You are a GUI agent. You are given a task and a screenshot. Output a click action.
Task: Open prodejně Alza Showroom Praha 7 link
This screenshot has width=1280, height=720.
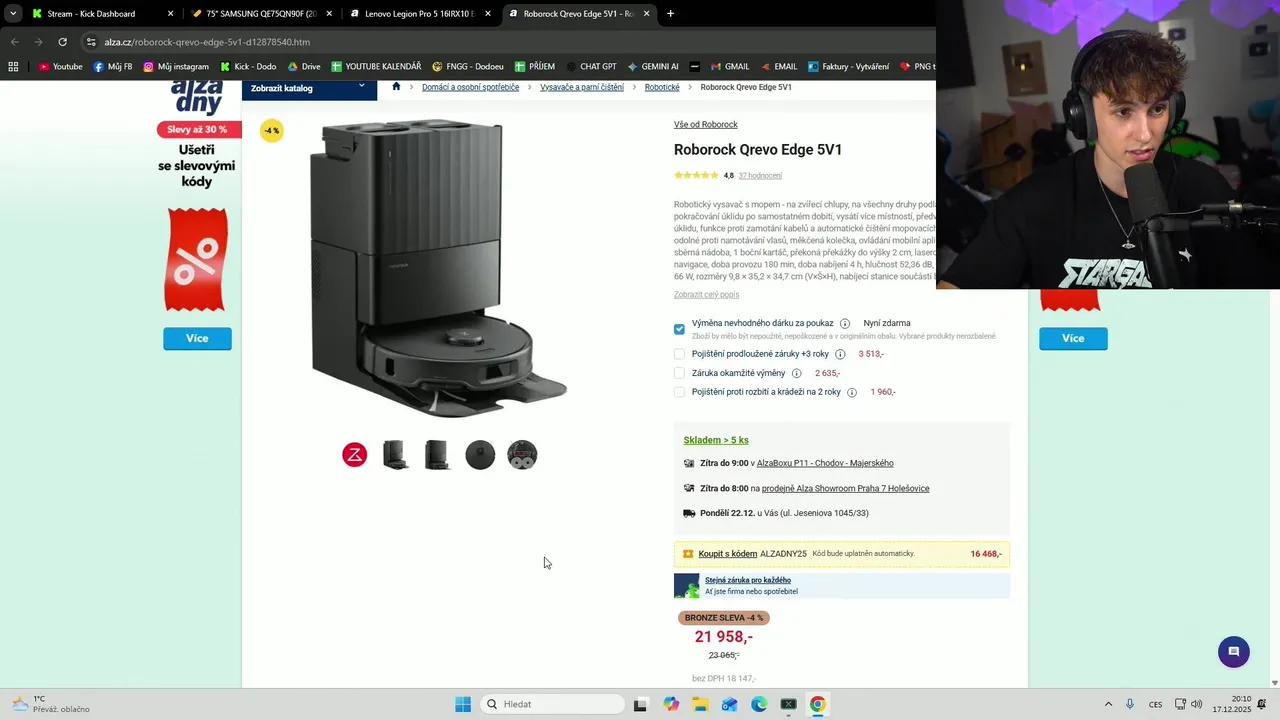846,488
